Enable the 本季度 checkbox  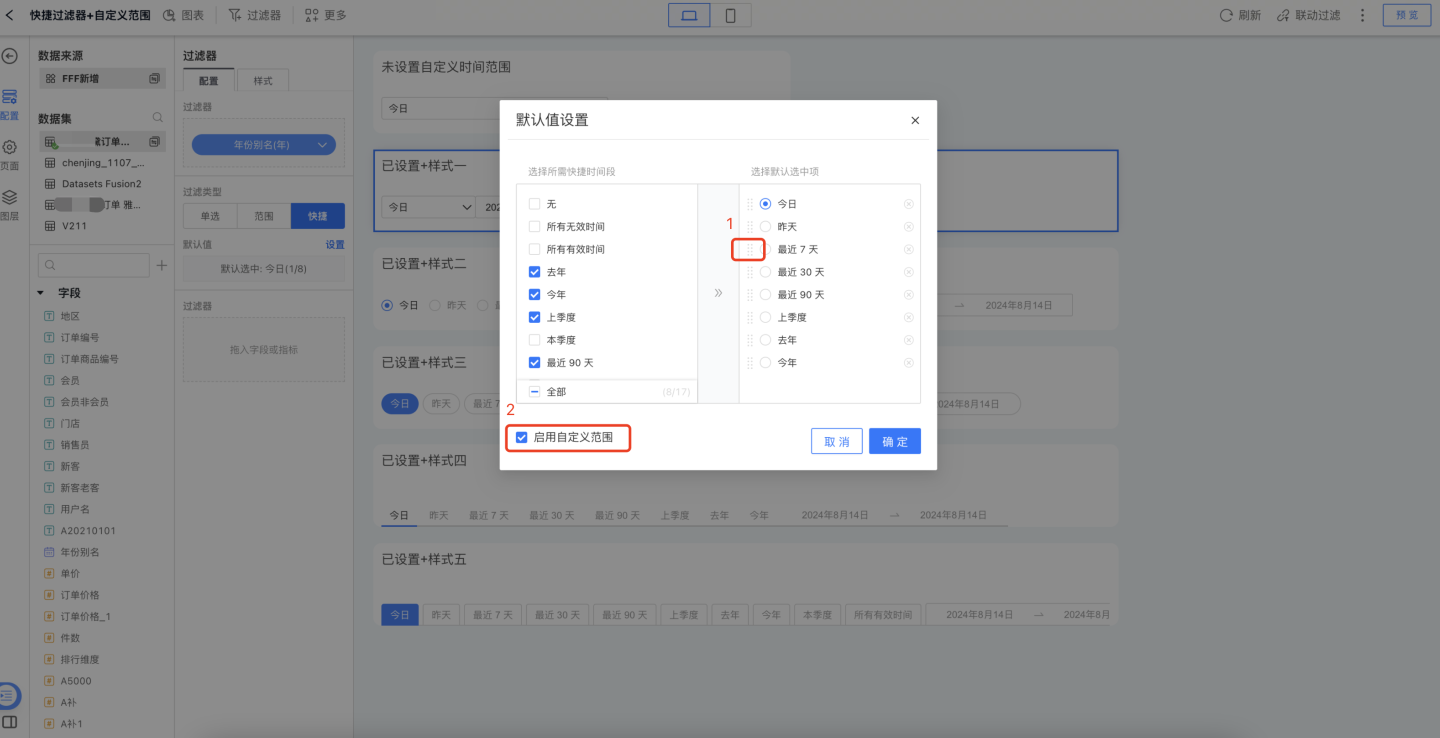pyautogui.click(x=534, y=340)
